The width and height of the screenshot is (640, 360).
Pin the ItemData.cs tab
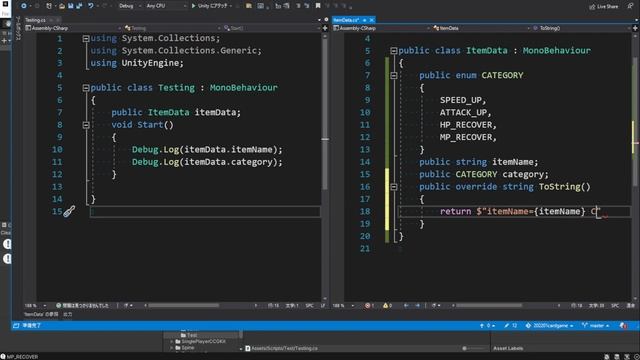(364, 20)
